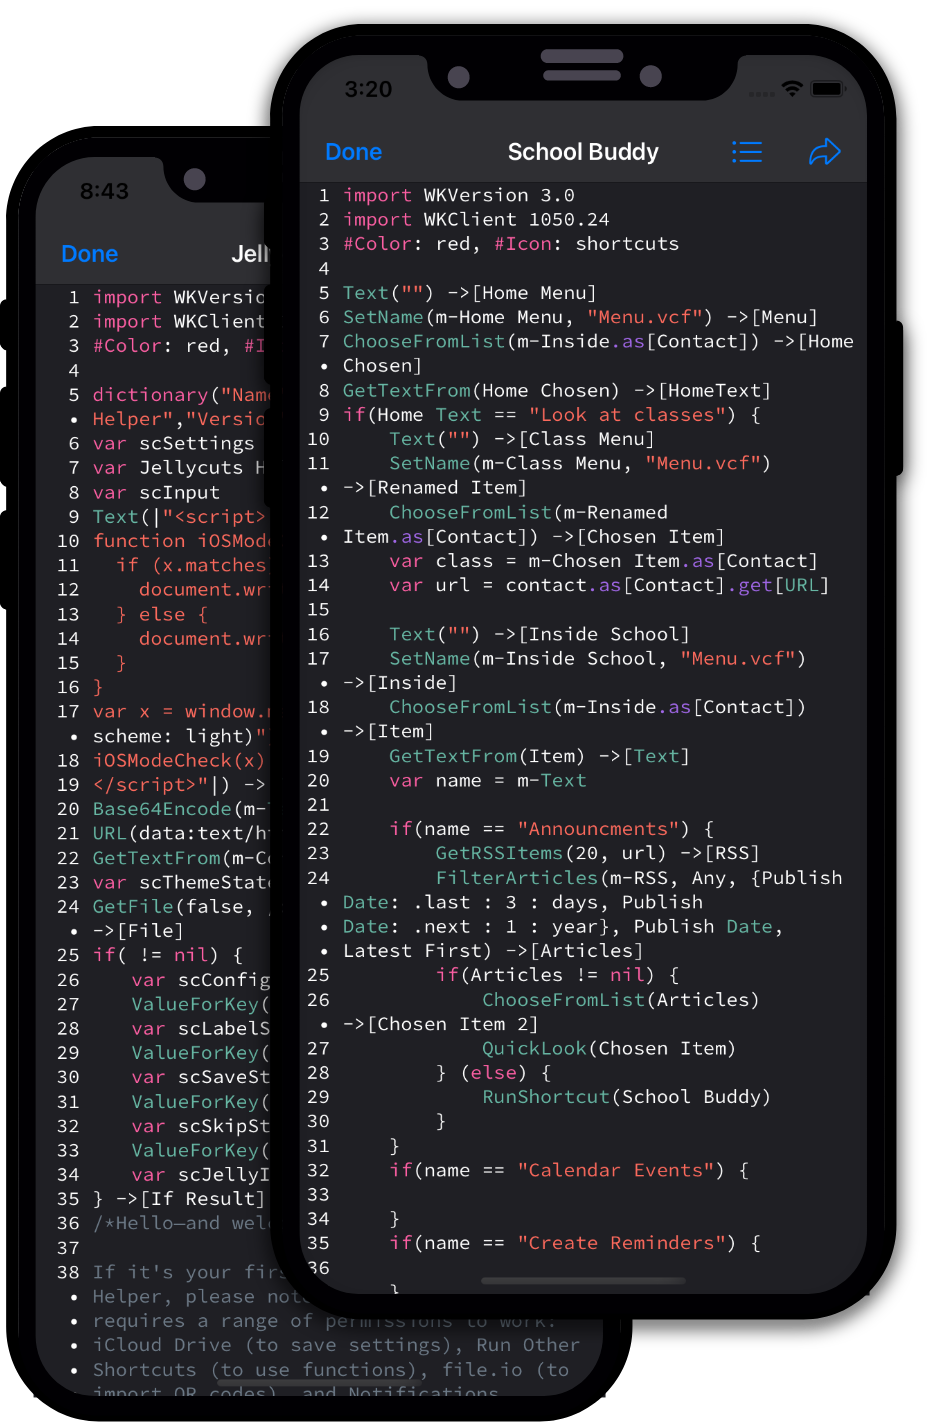Click 'function iOSMod' on back phone line 10
Screen dimensions: 934x1422
pos(180,541)
